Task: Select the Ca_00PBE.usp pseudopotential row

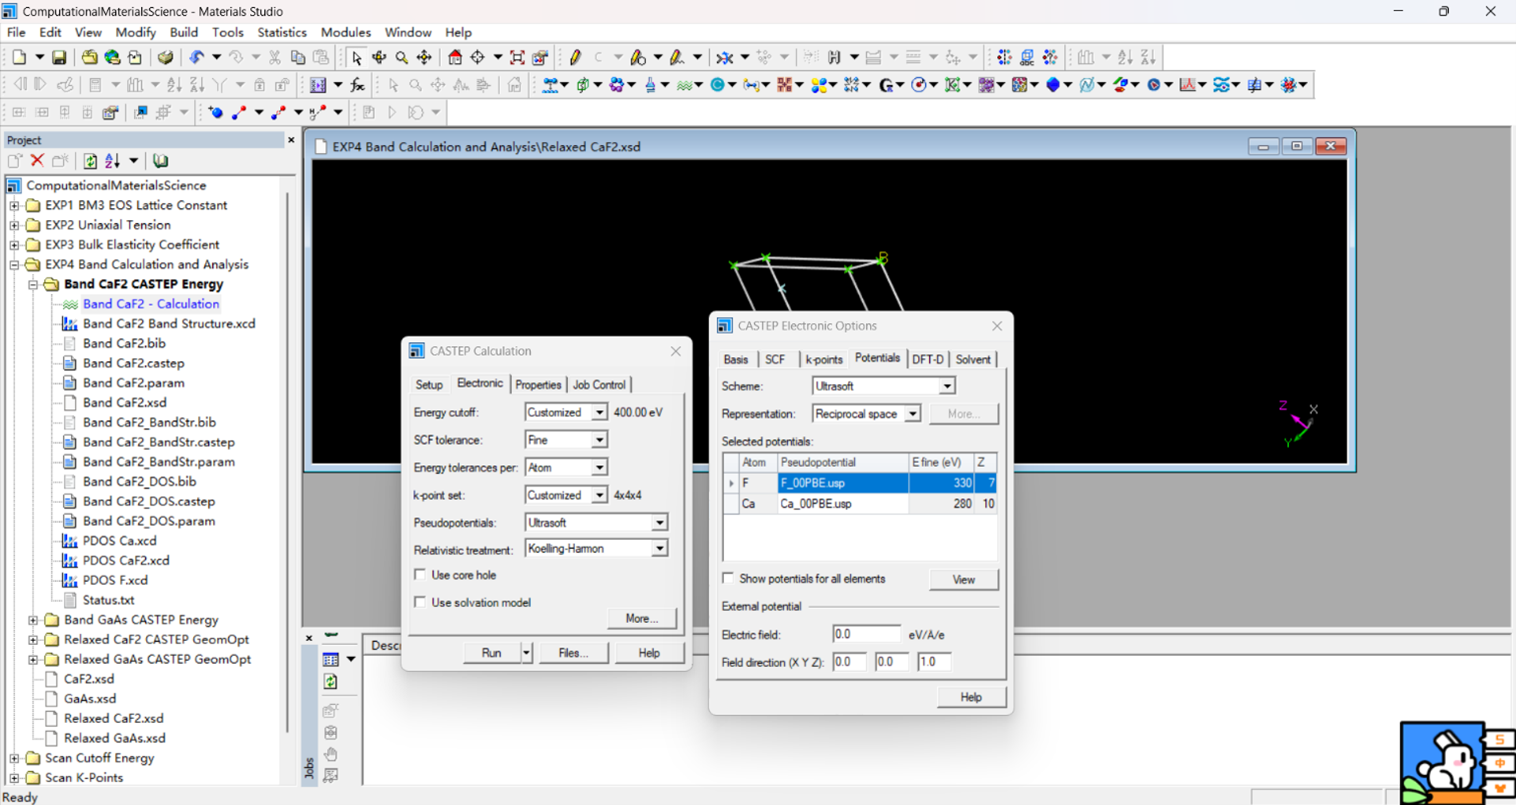Action: (x=859, y=504)
